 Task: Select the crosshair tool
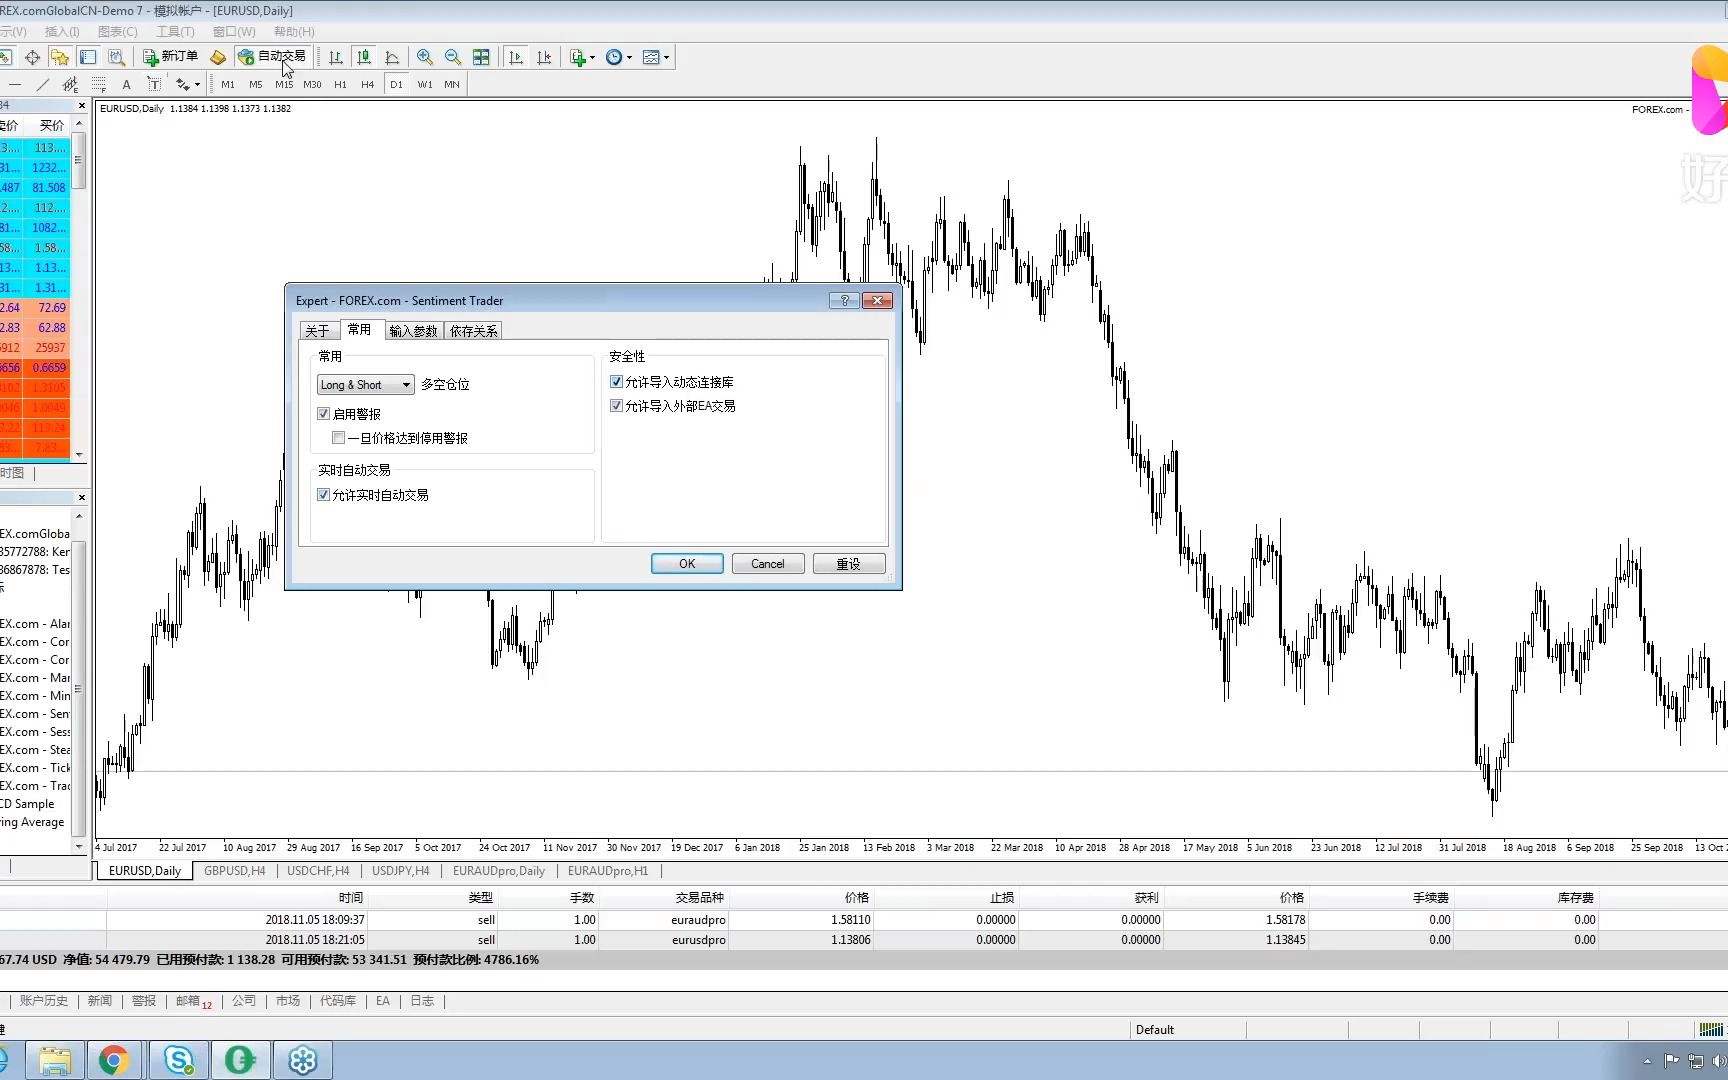[x=32, y=57]
